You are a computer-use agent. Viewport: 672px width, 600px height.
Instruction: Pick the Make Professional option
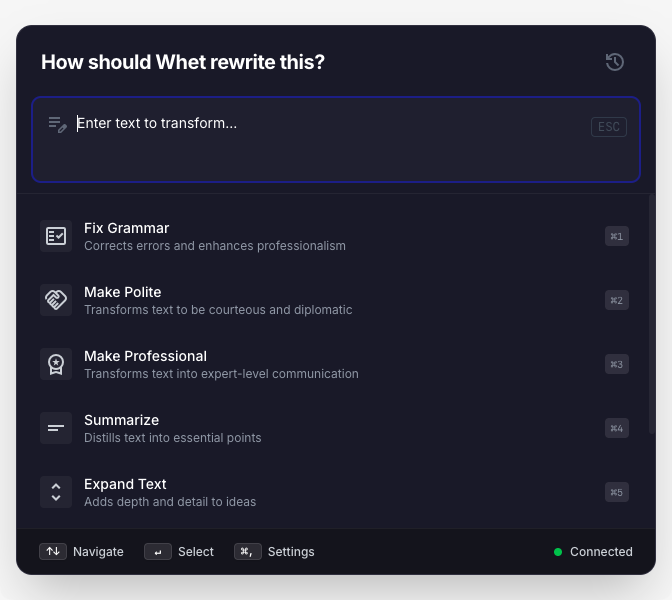(334, 364)
